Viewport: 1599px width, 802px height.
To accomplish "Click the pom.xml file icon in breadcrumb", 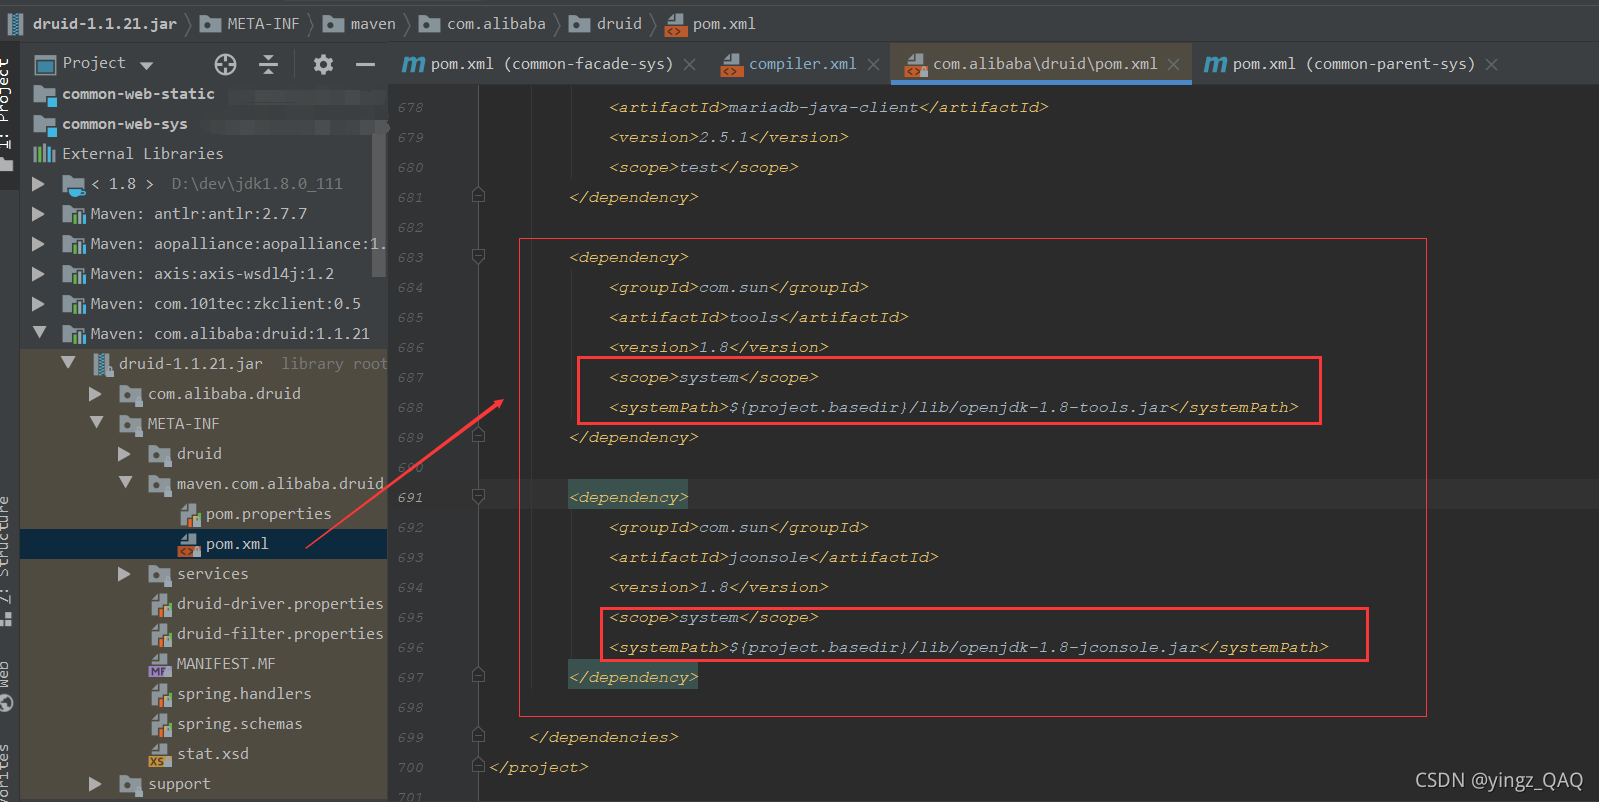I will coord(676,24).
